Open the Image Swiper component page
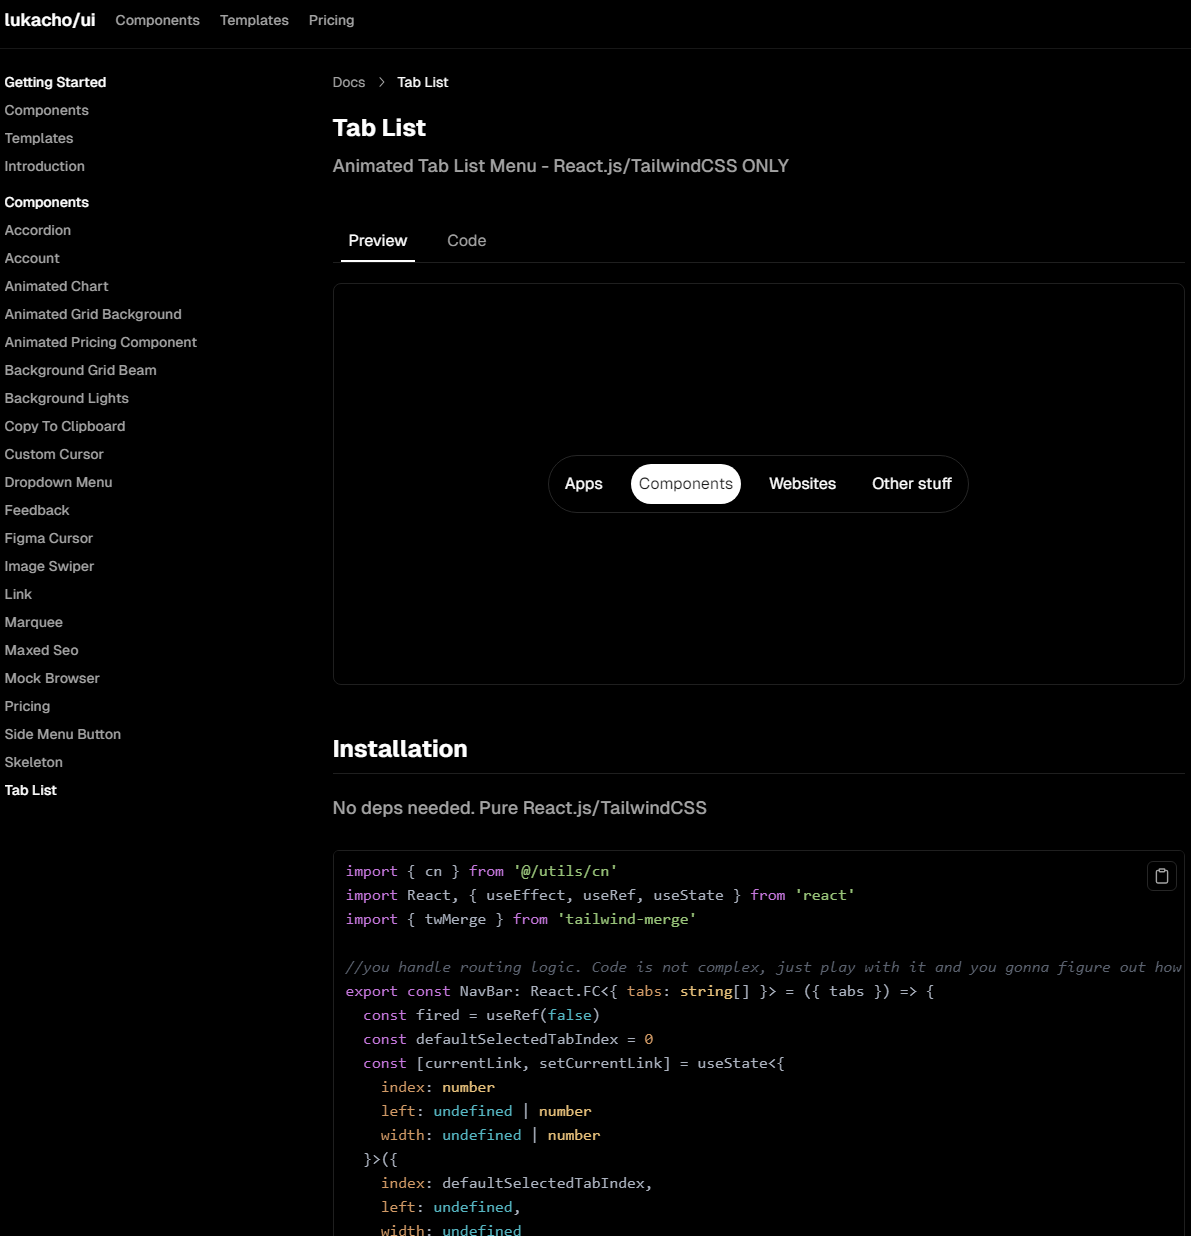 tap(50, 566)
